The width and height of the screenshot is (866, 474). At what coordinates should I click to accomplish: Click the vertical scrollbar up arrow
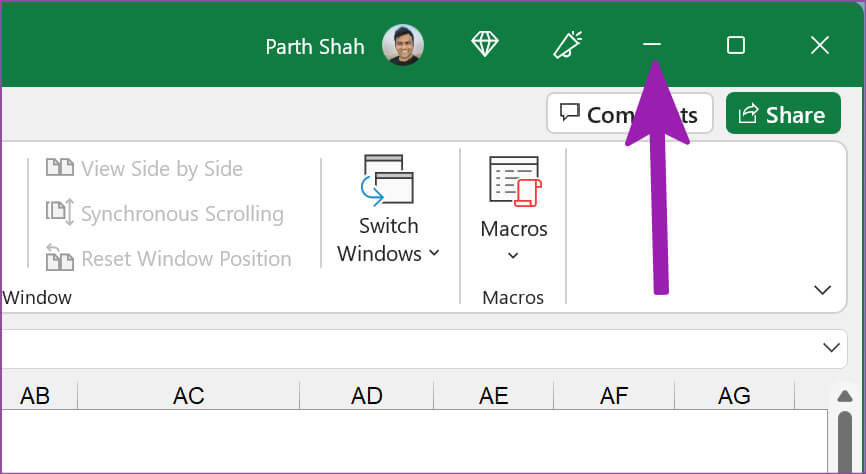point(844,396)
